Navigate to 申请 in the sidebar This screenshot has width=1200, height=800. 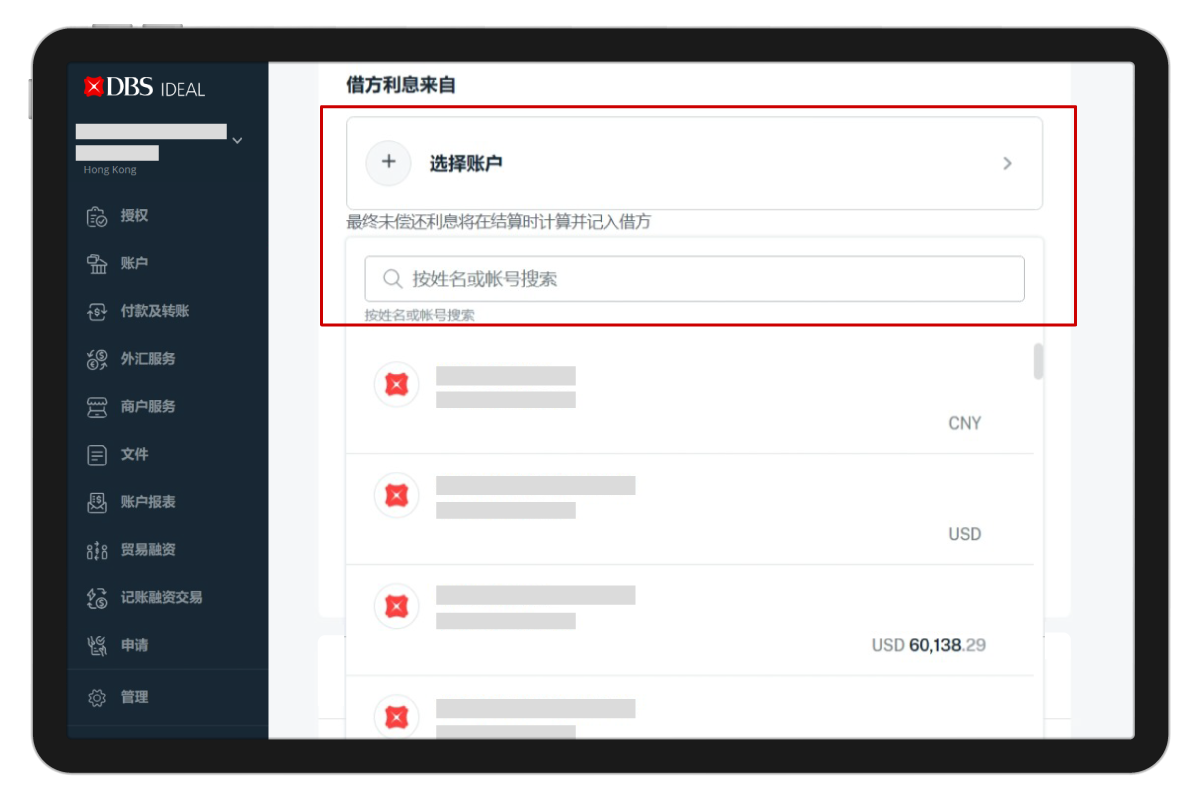(x=134, y=646)
